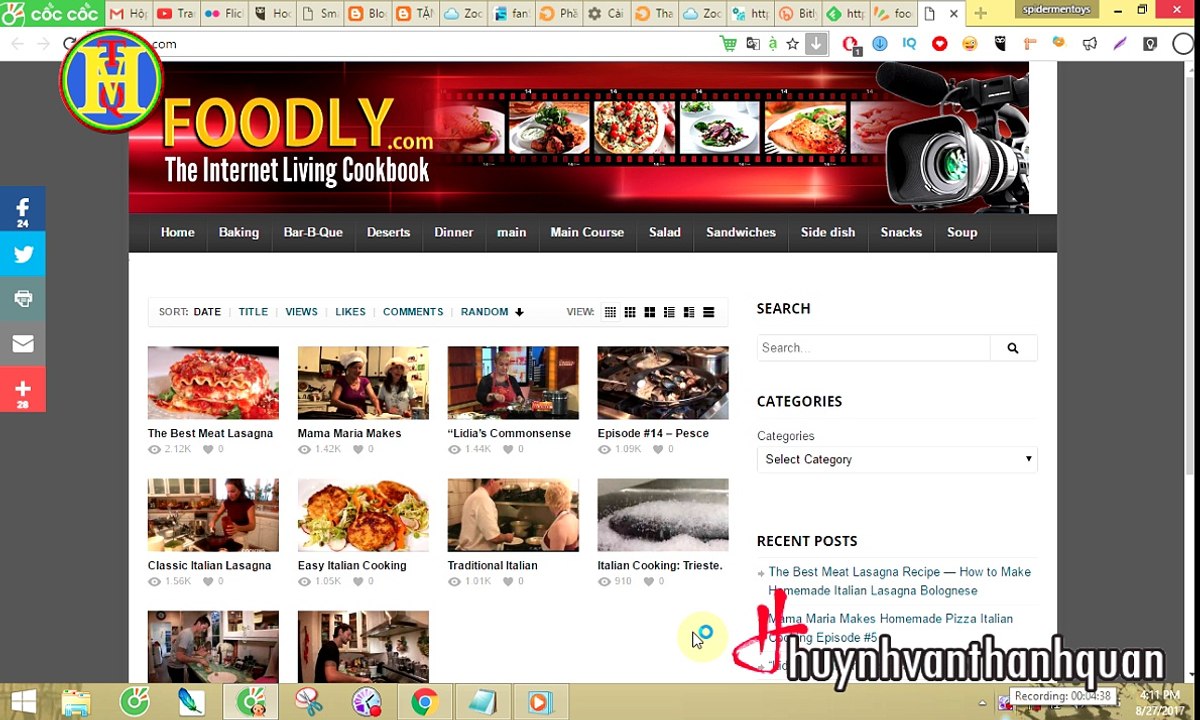1200x720 pixels.
Task: Close the current blank browser tab
Action: click(953, 14)
